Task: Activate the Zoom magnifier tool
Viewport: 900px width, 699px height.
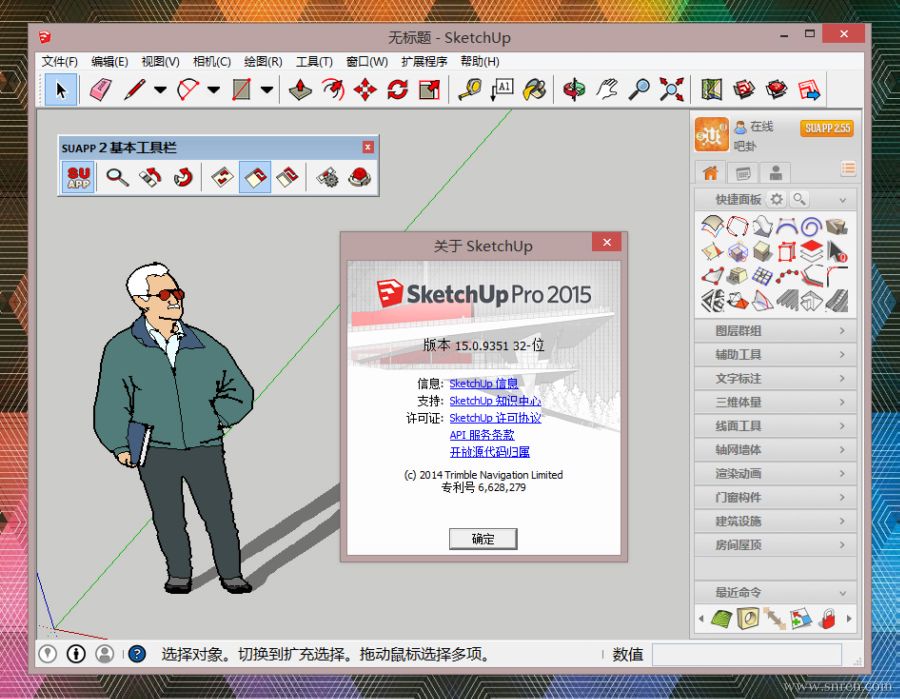Action: 639,90
